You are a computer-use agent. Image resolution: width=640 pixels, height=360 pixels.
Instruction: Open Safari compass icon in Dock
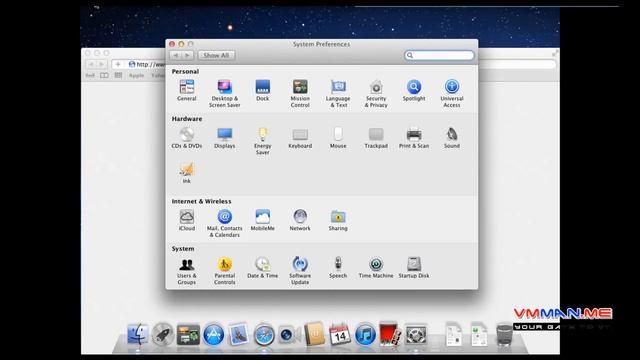tap(264, 335)
